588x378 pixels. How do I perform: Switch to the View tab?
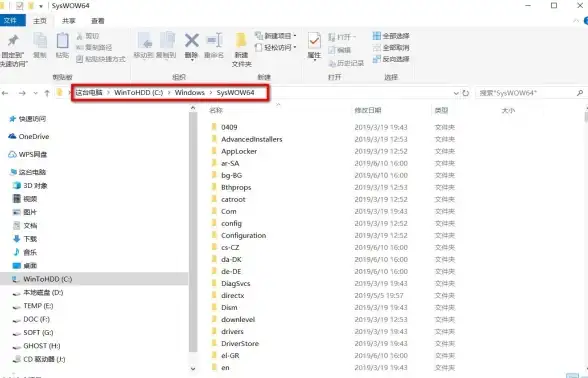click(x=98, y=21)
